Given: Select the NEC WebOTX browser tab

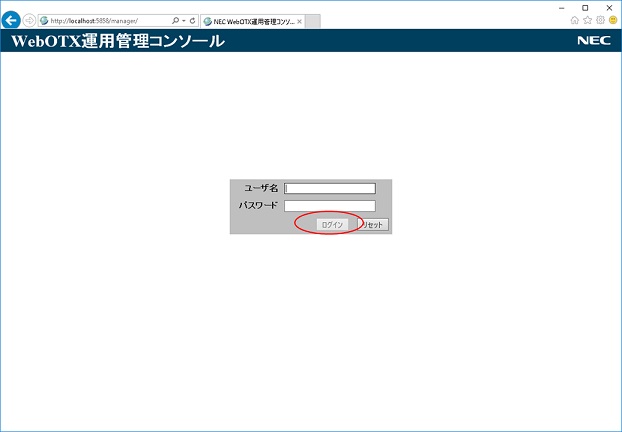Looking at the screenshot, I should point(250,21).
